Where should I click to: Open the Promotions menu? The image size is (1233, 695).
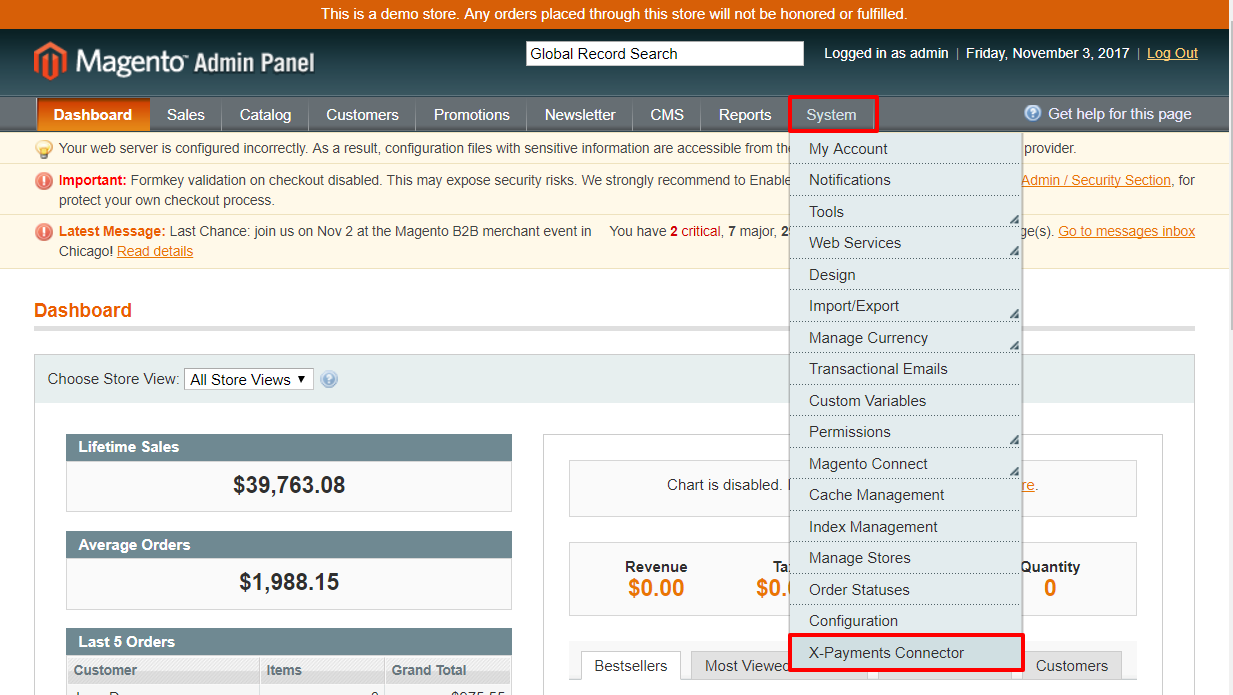click(x=472, y=115)
